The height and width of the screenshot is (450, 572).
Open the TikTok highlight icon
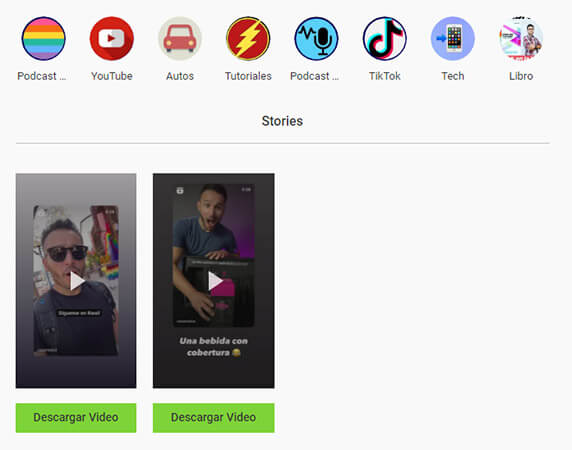pos(384,39)
